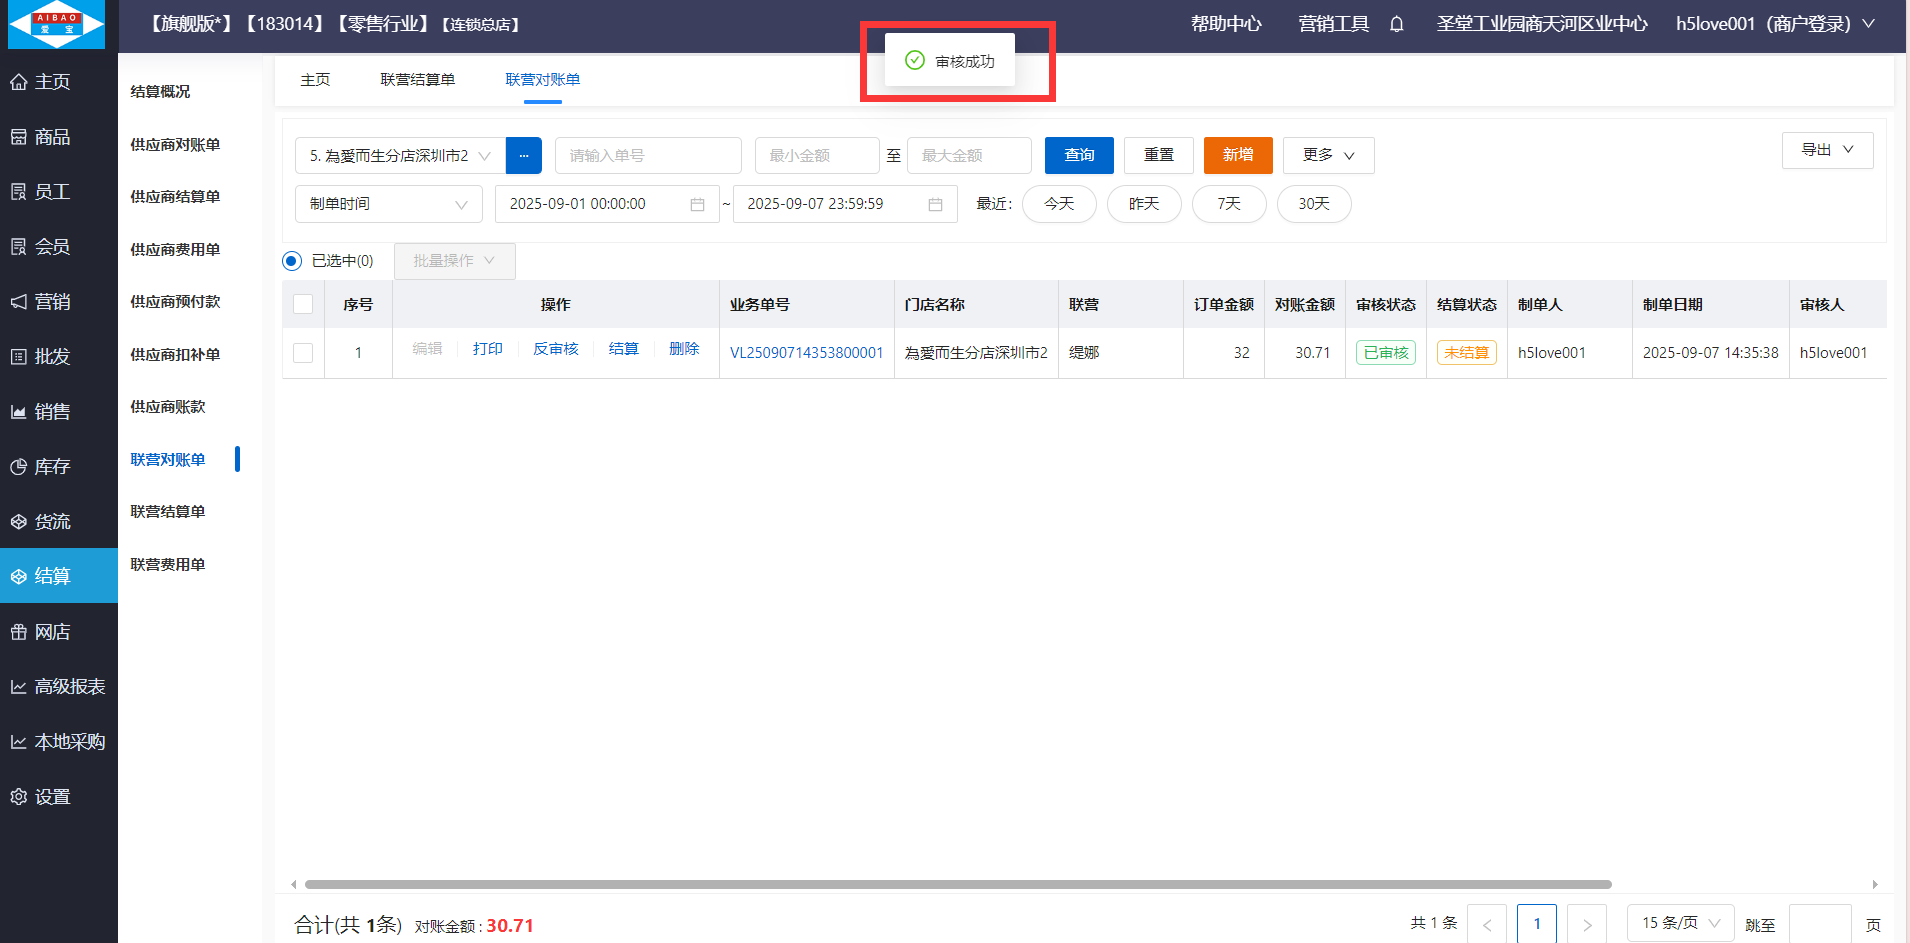Check the checkbox for row 1
This screenshot has width=1910, height=943.
click(x=303, y=353)
